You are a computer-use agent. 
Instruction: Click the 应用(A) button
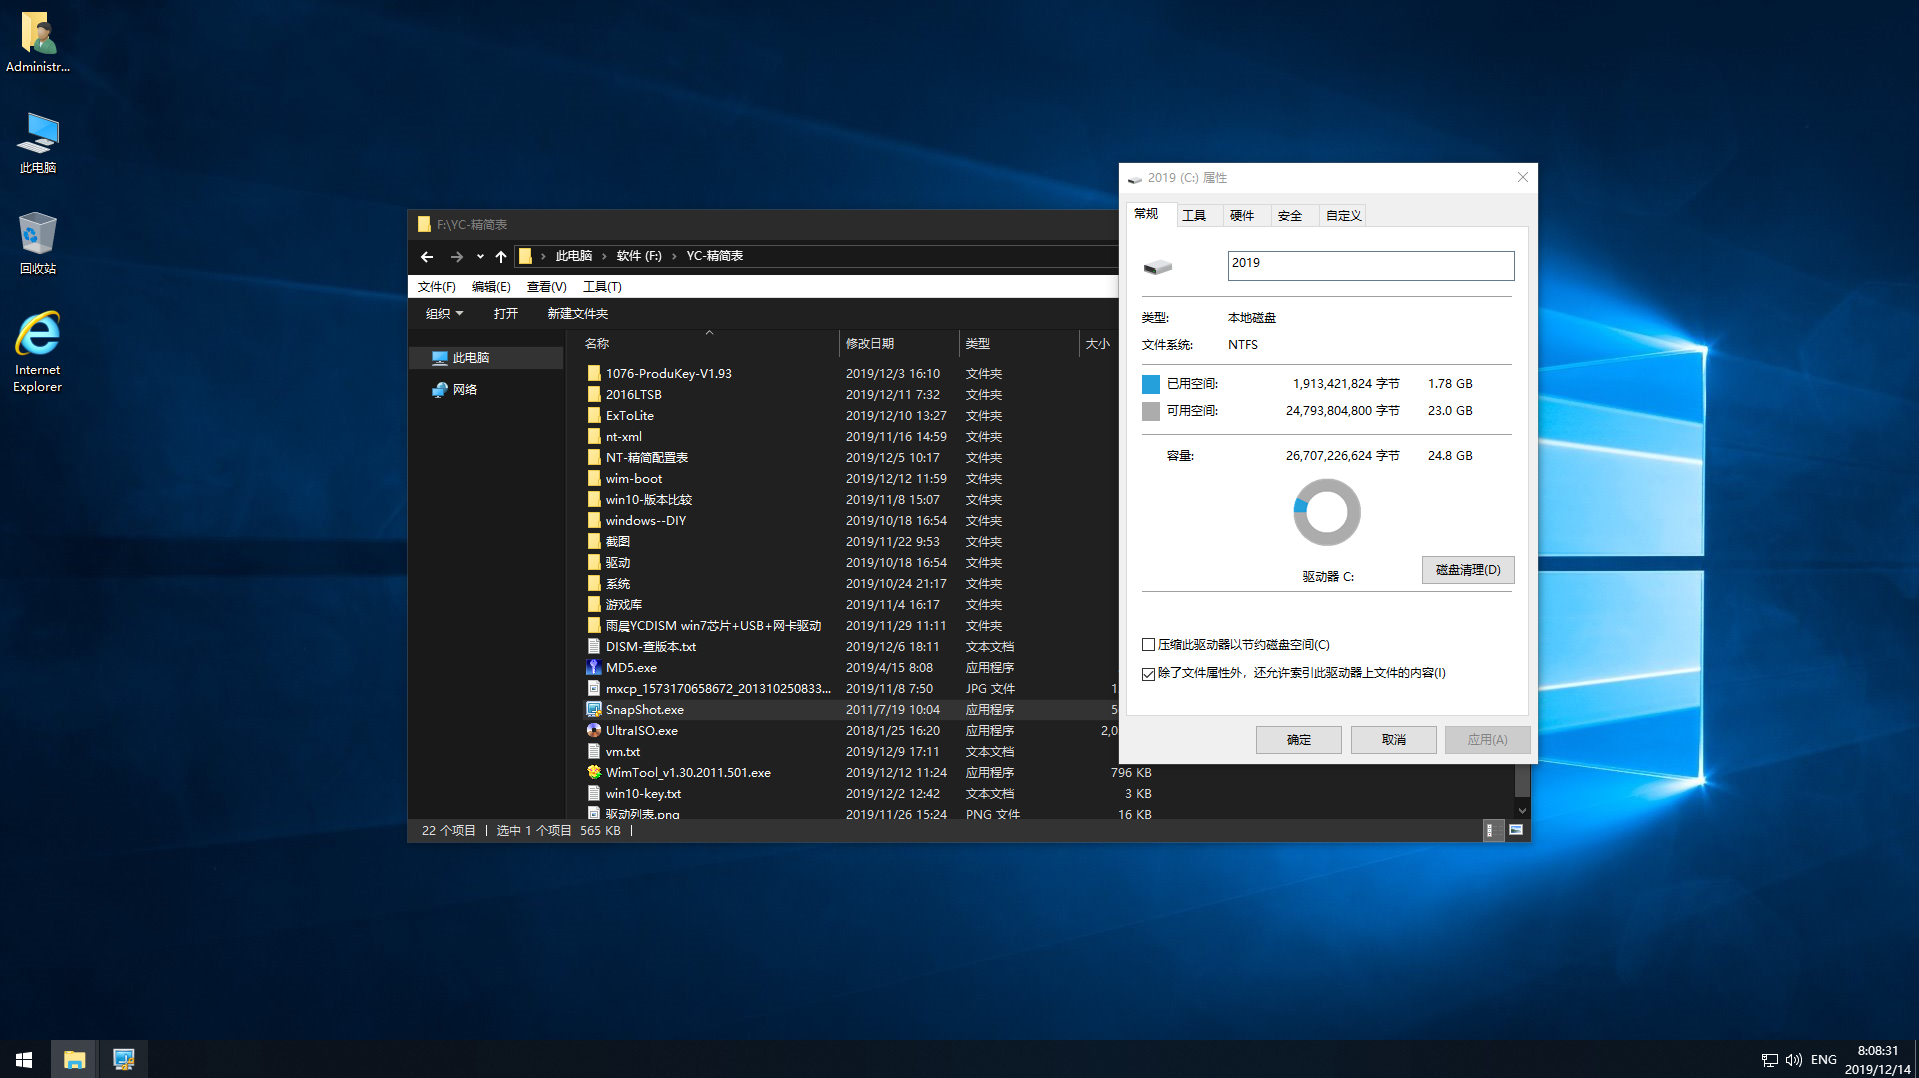1487,739
